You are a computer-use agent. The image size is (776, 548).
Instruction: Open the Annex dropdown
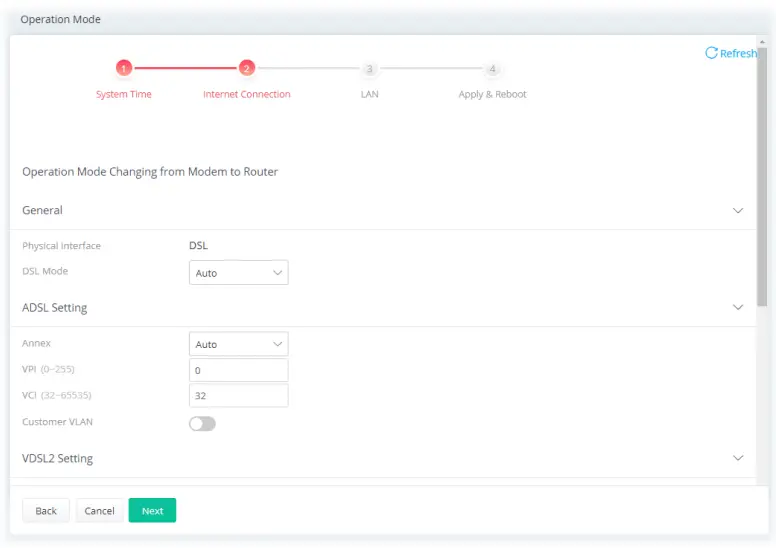point(239,344)
